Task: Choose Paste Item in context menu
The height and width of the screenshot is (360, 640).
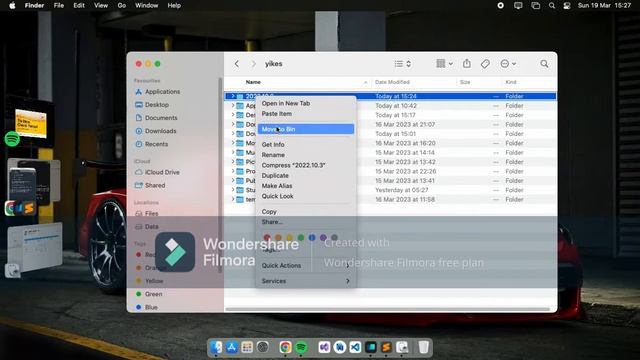Action: (x=306, y=114)
